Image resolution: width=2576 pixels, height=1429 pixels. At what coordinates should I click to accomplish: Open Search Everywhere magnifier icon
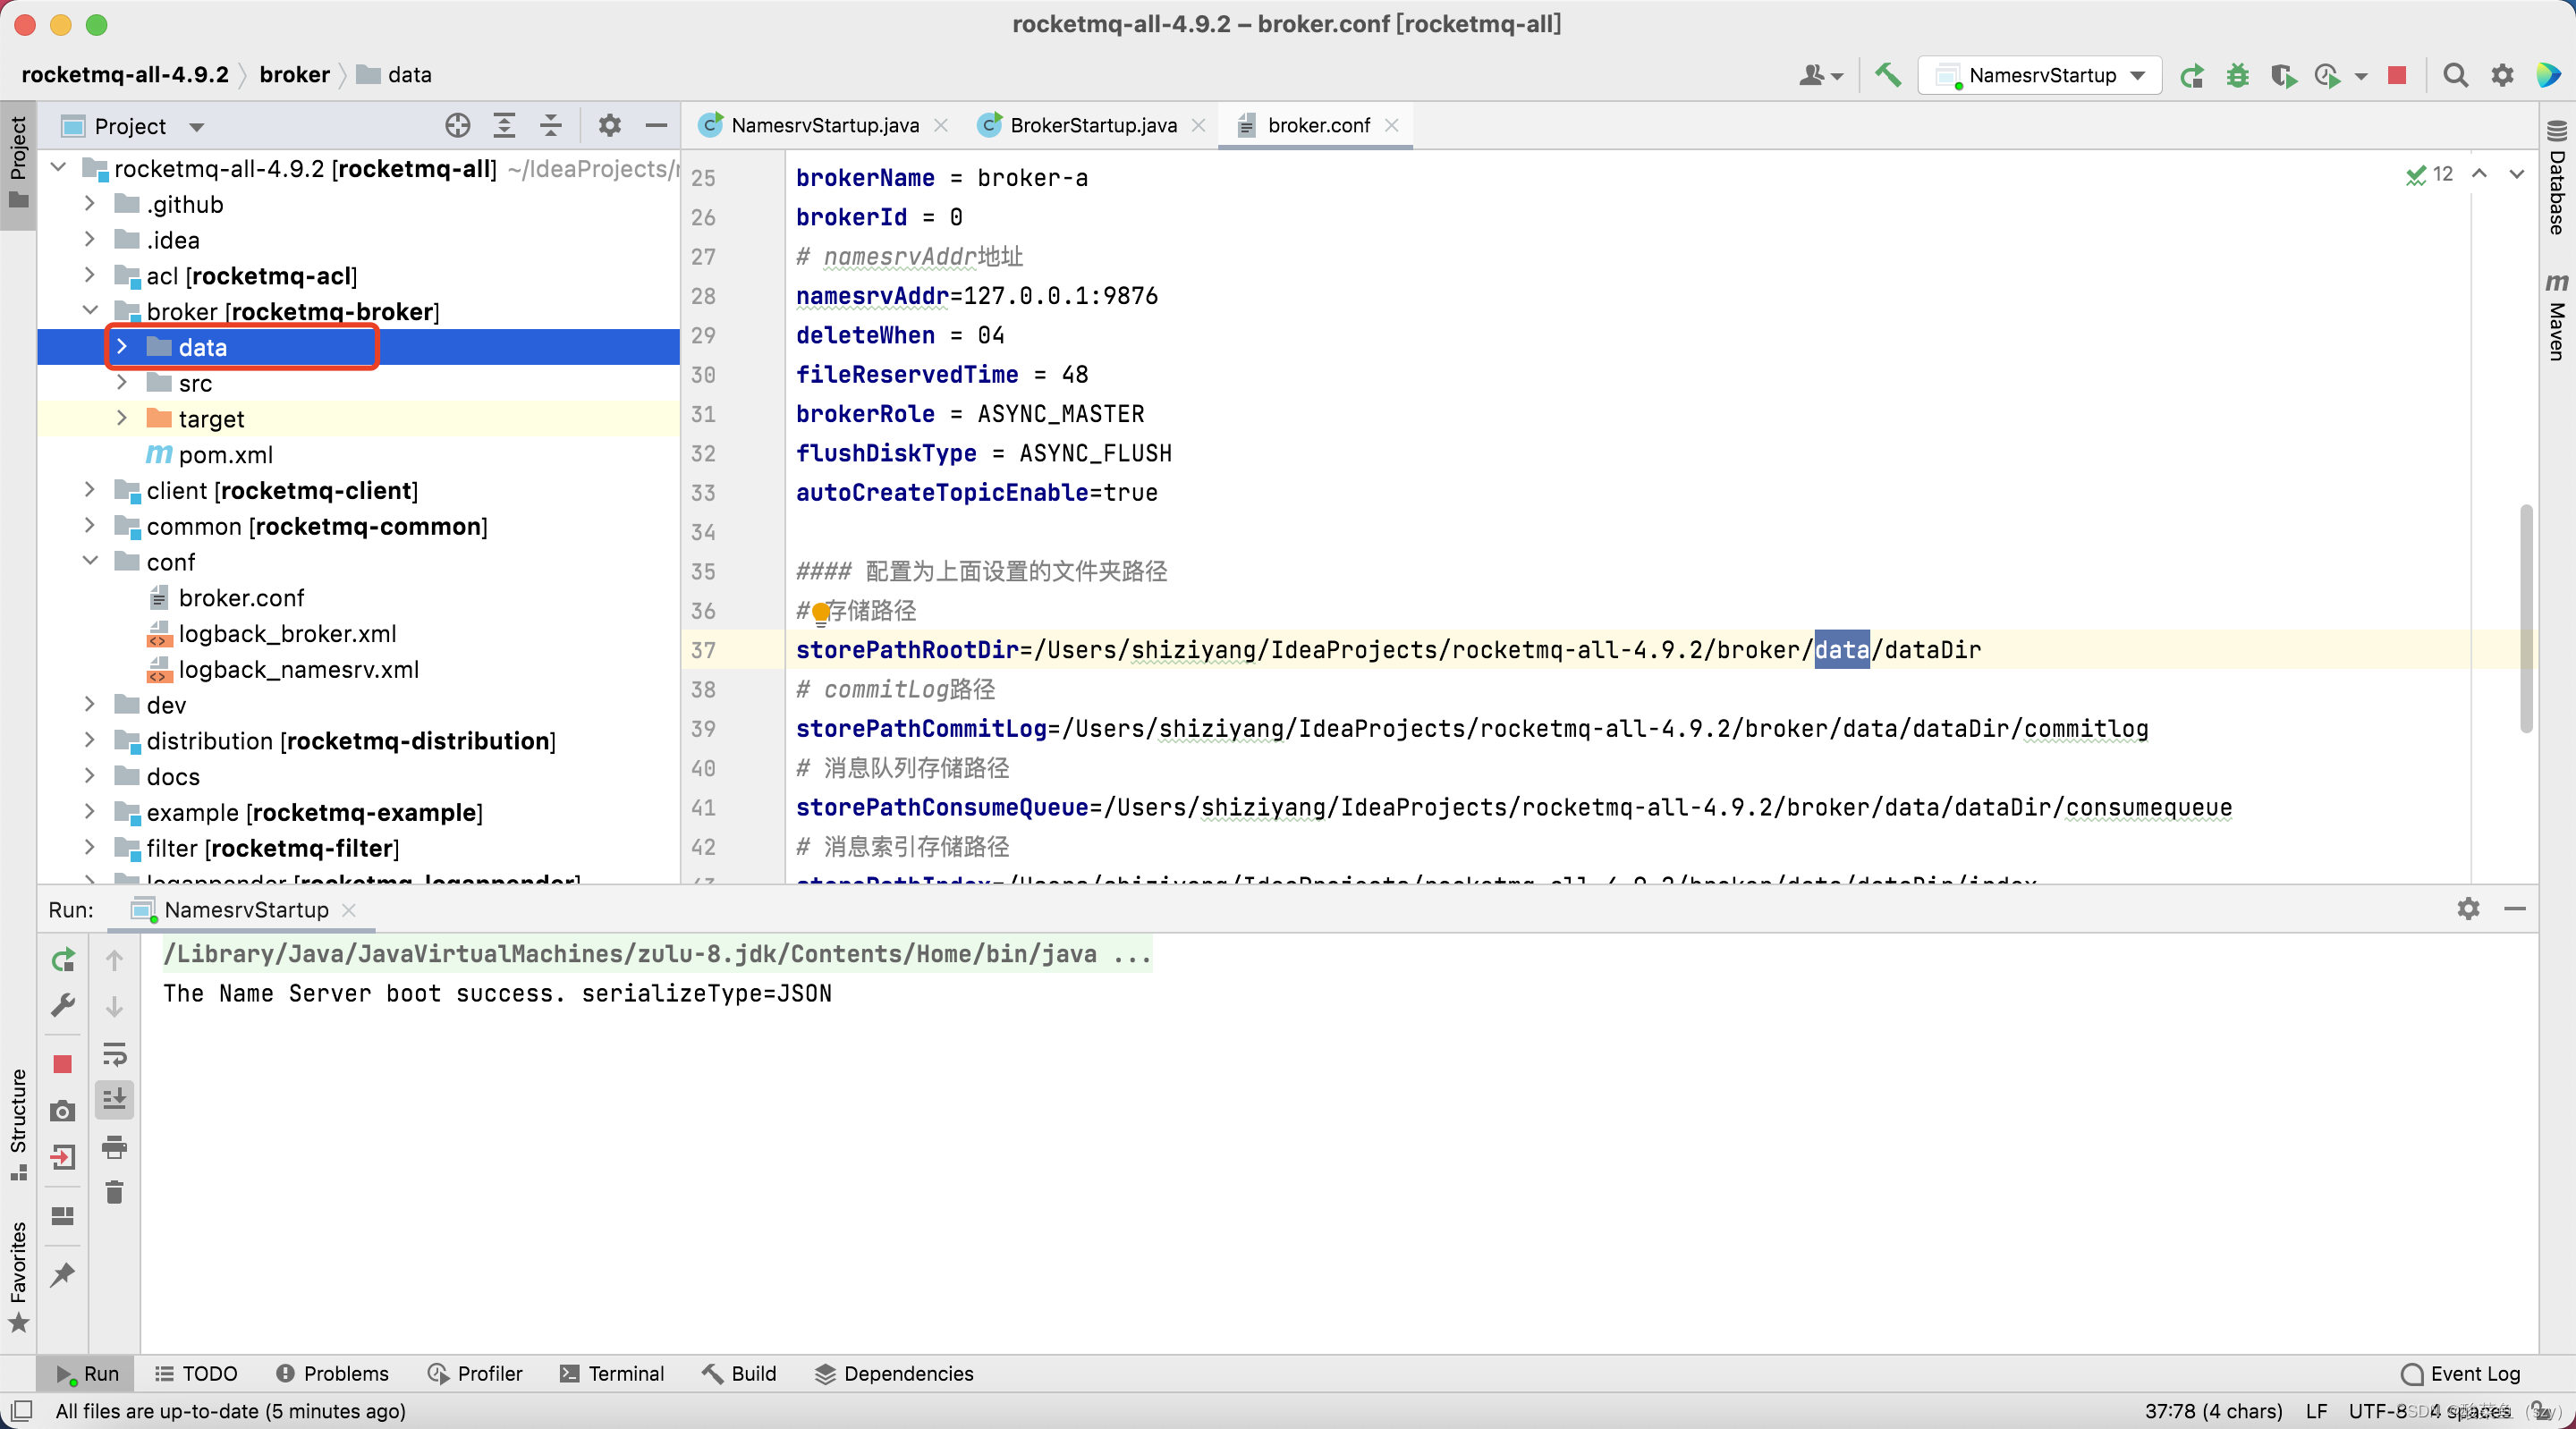coord(2455,75)
